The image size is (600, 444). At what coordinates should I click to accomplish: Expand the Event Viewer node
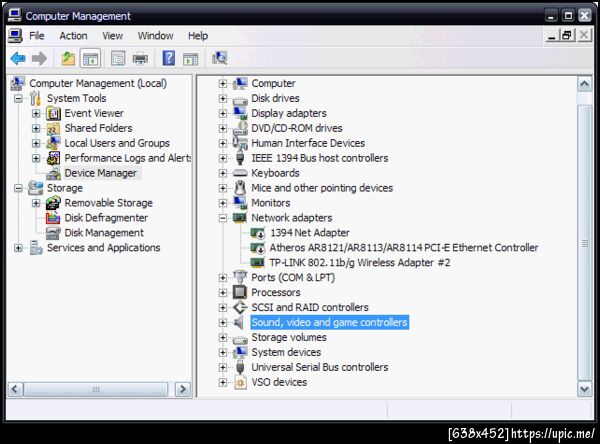(x=36, y=113)
